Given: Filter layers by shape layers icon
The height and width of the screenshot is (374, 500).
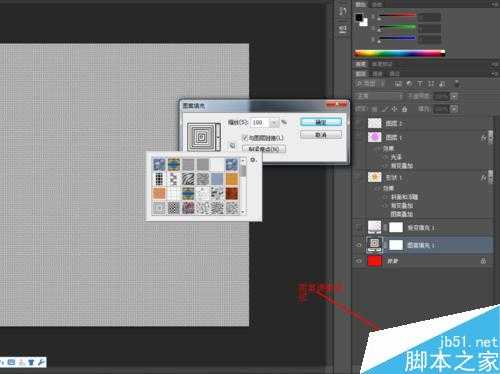Looking at the screenshot, I should coord(431,84).
